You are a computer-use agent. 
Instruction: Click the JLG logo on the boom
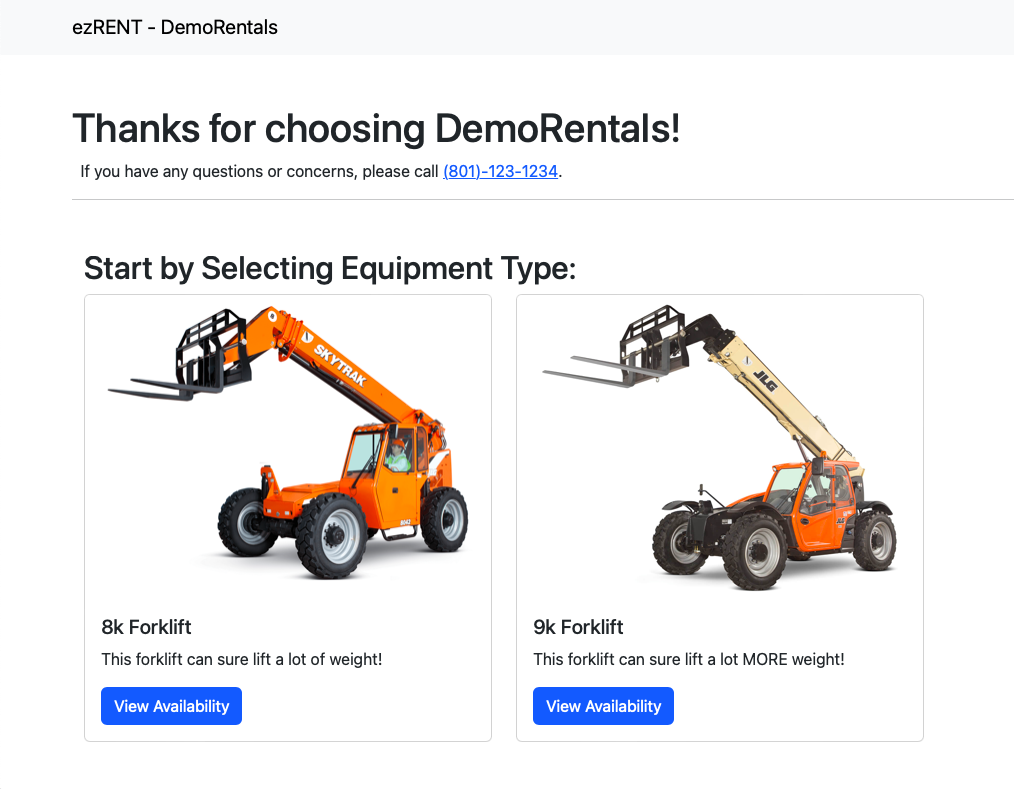765,380
